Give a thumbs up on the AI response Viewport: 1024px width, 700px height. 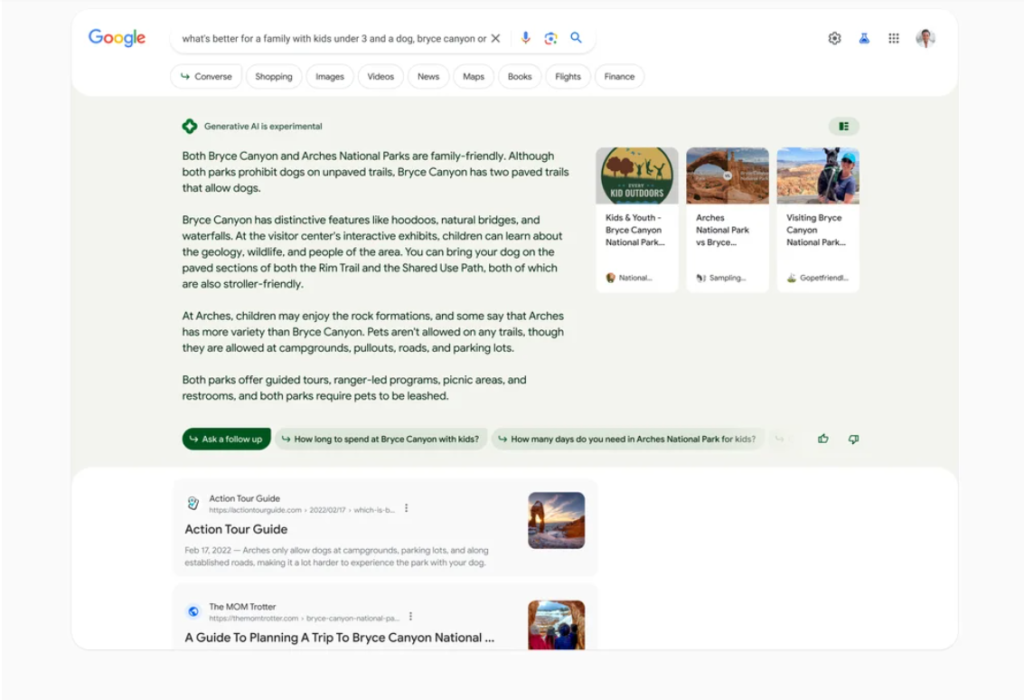point(823,439)
